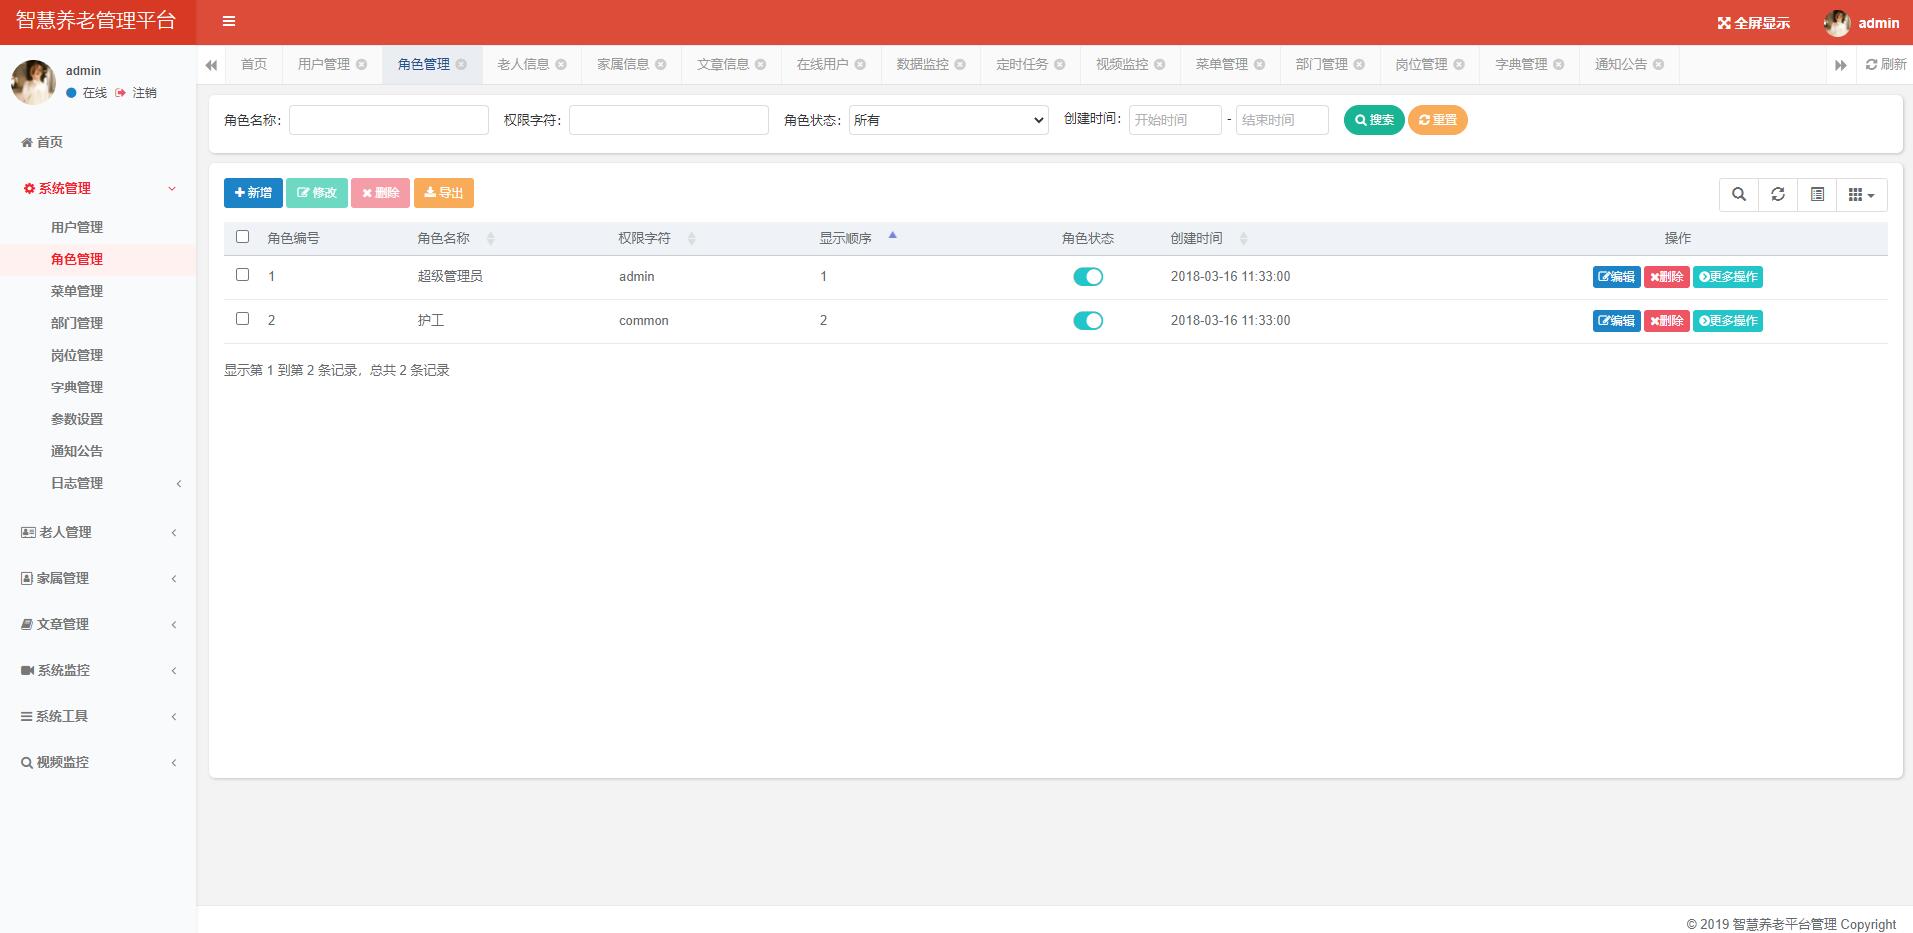Expand the 老人管理 sidebar menu
This screenshot has height=933, width=1913.
click(x=98, y=532)
